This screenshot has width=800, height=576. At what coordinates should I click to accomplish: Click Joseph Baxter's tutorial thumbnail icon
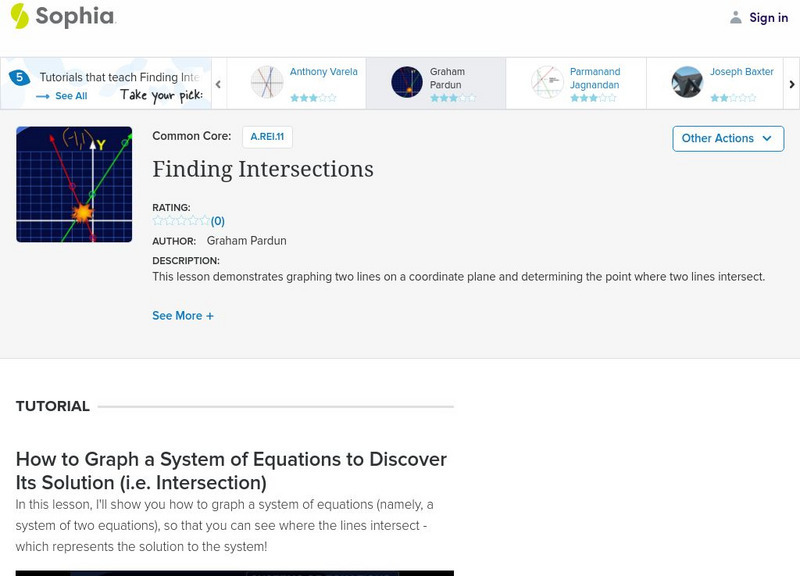coord(687,82)
